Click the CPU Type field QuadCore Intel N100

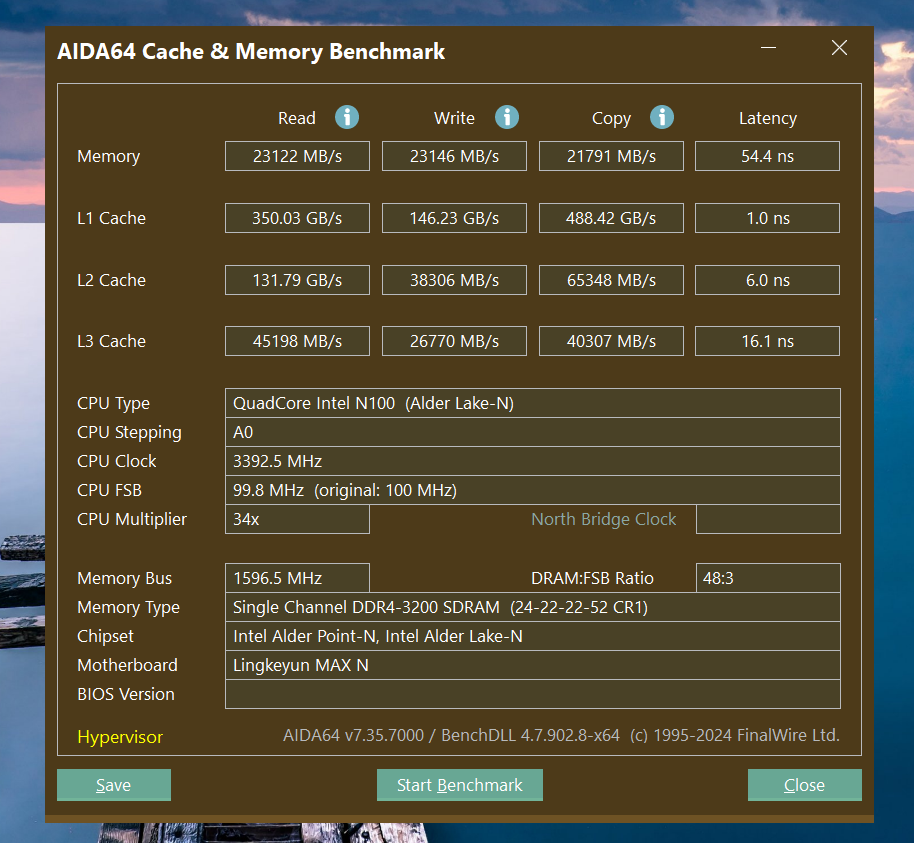533,403
